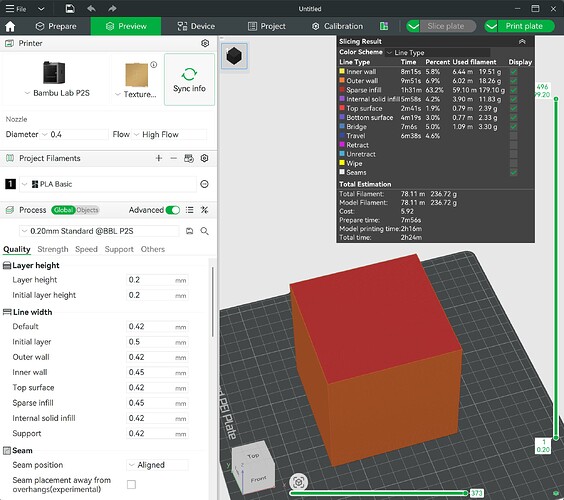Switch to the Project tab
The width and height of the screenshot is (564, 500).
[267, 26]
